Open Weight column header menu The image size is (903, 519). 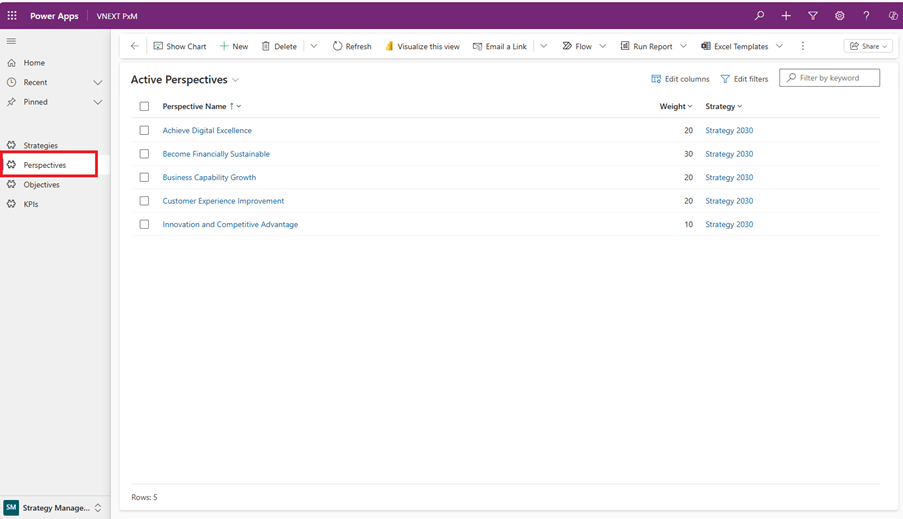[x=676, y=107]
